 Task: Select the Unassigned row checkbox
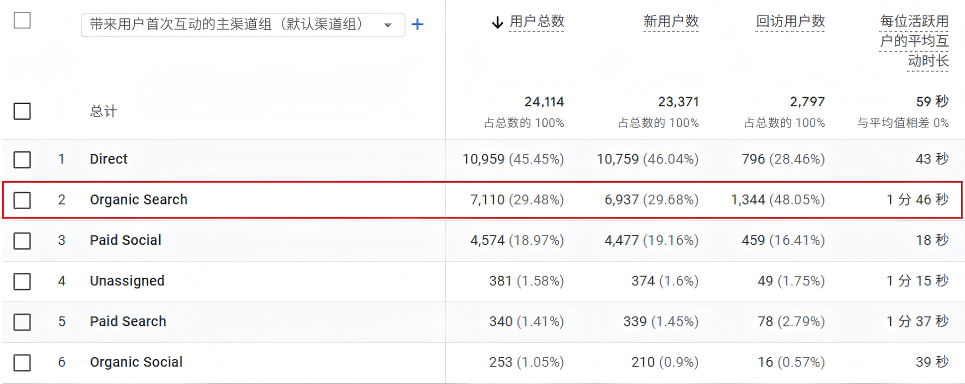(x=22, y=281)
